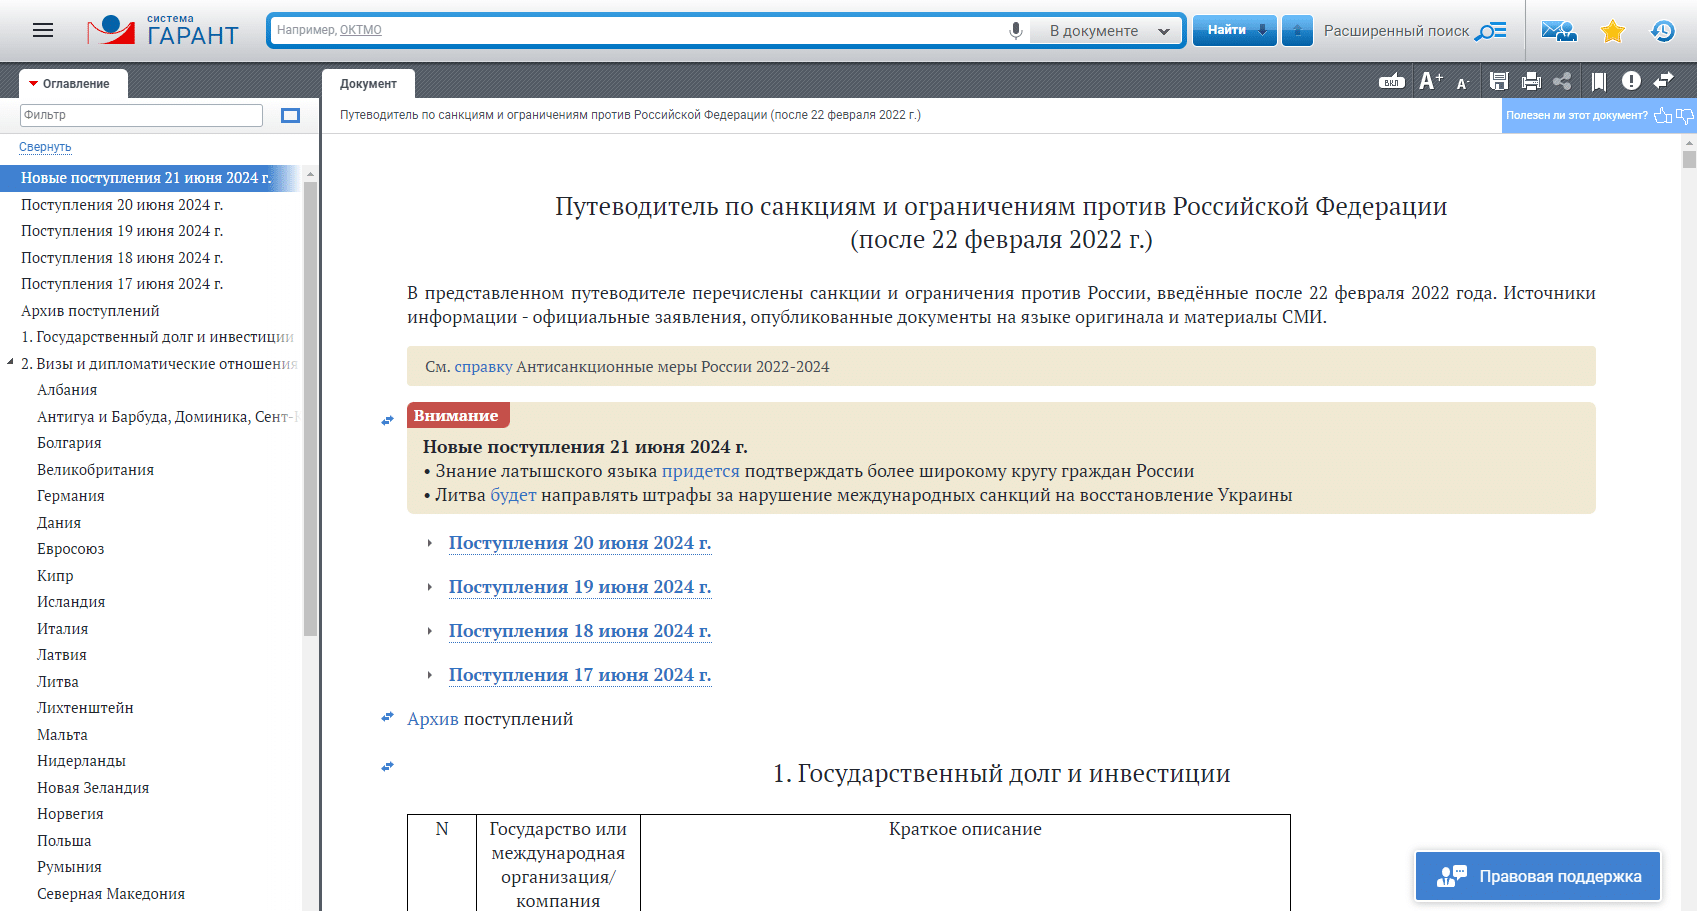
Task: Open the favorites star icon
Action: pyautogui.click(x=1612, y=31)
